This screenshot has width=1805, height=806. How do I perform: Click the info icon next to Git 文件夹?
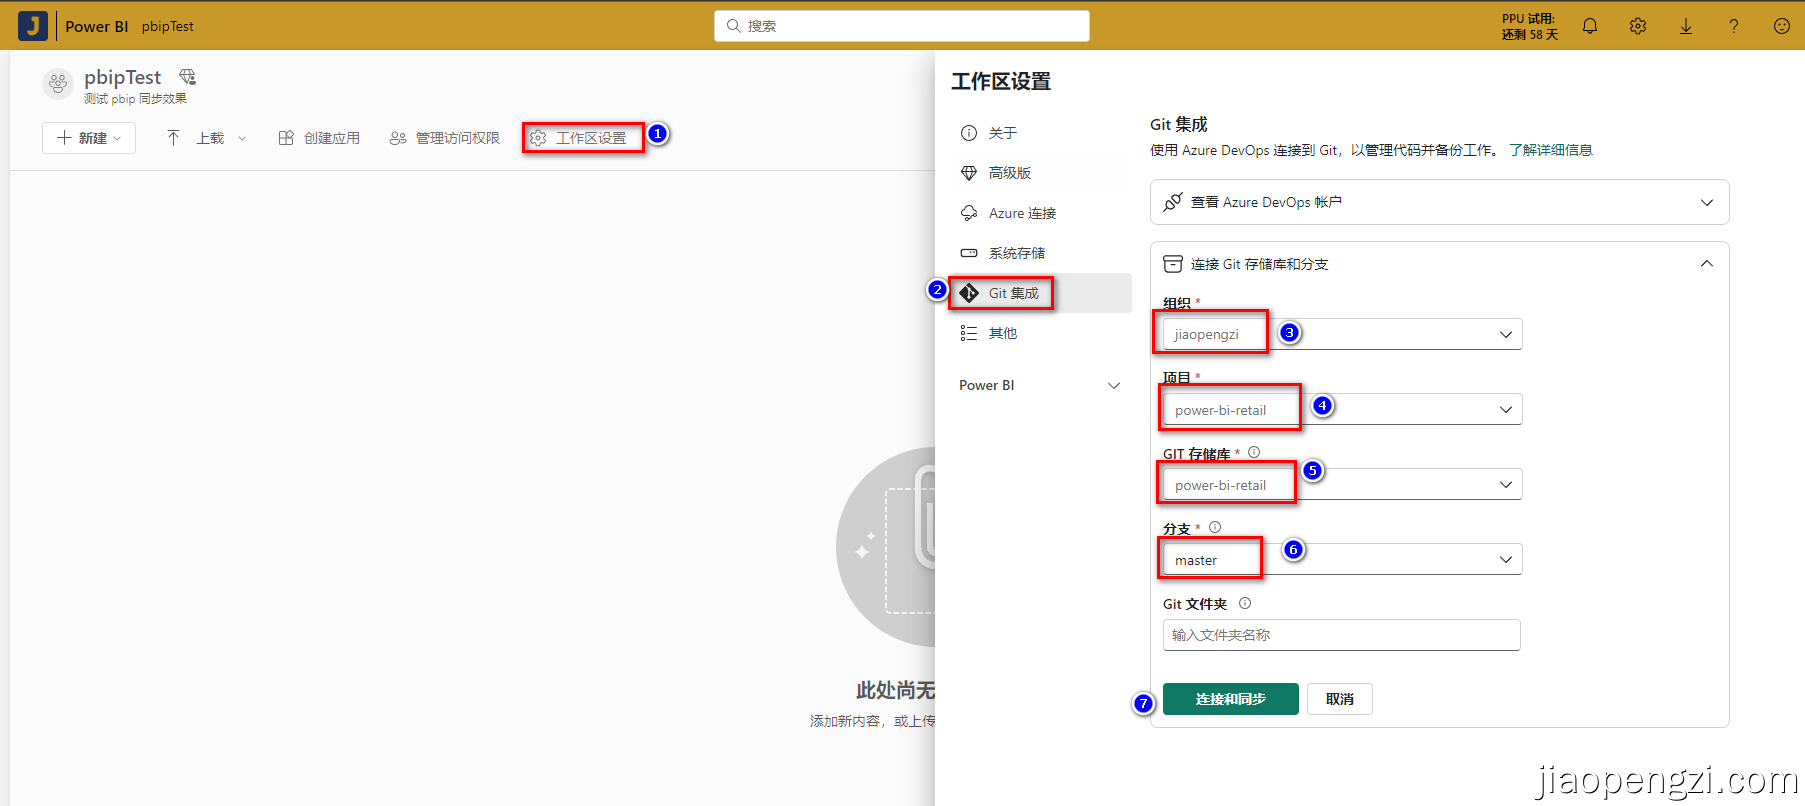pyautogui.click(x=1245, y=603)
